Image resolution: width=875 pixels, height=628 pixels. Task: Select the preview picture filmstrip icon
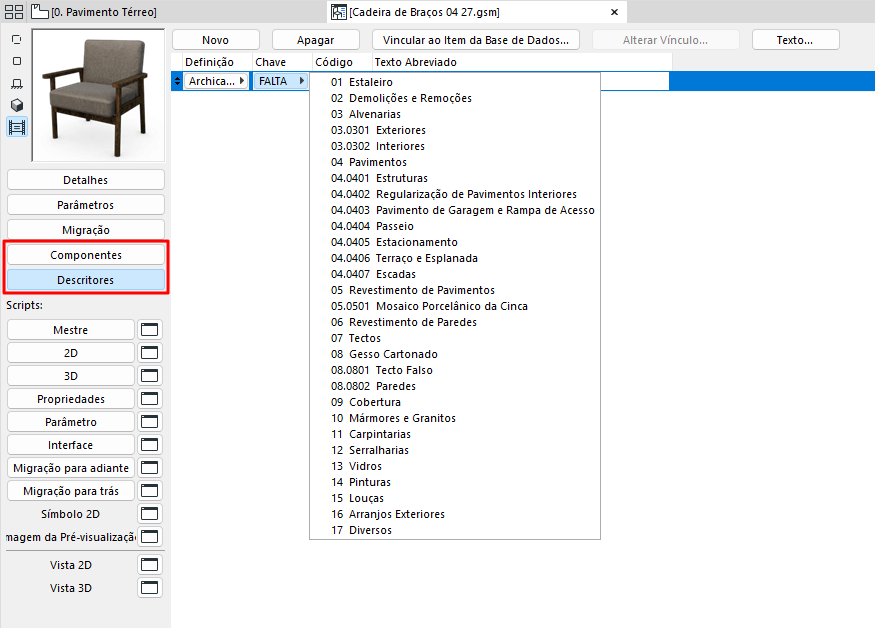tap(17, 127)
